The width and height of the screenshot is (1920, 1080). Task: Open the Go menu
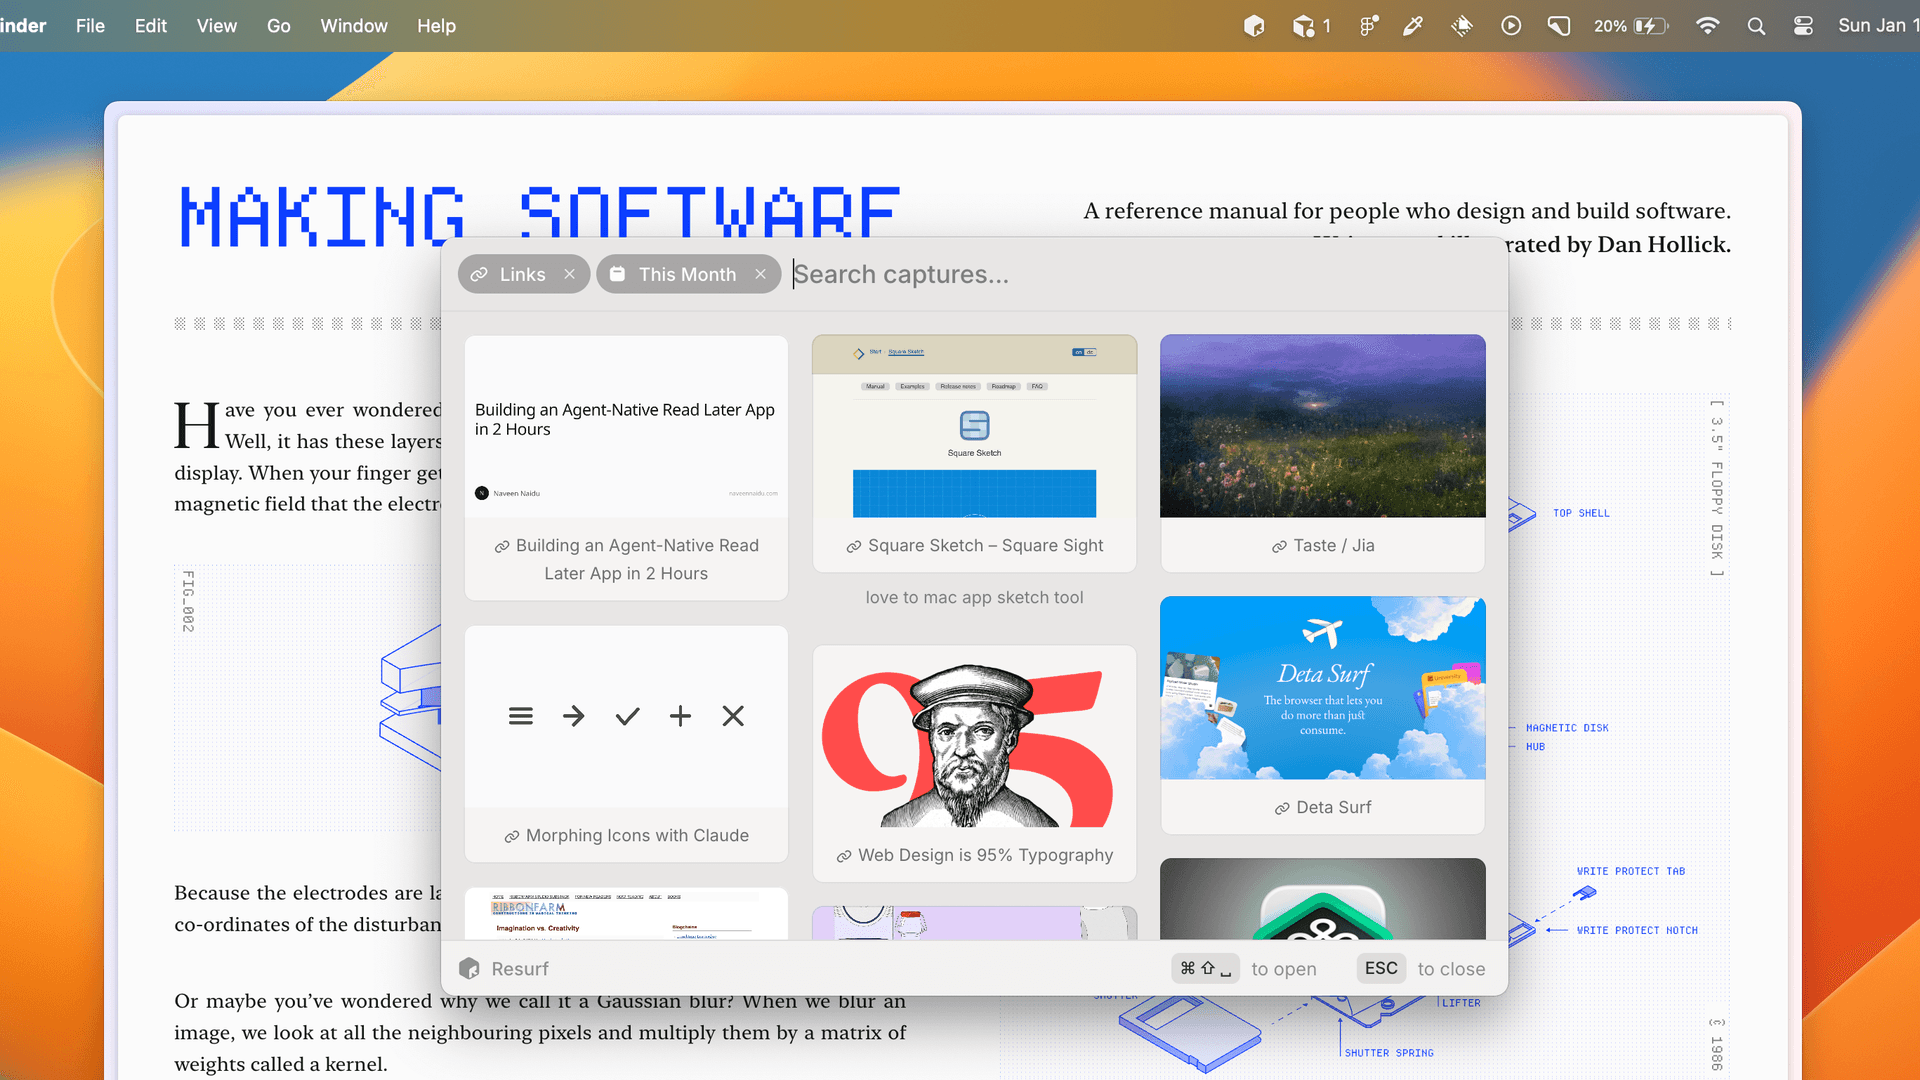278,26
